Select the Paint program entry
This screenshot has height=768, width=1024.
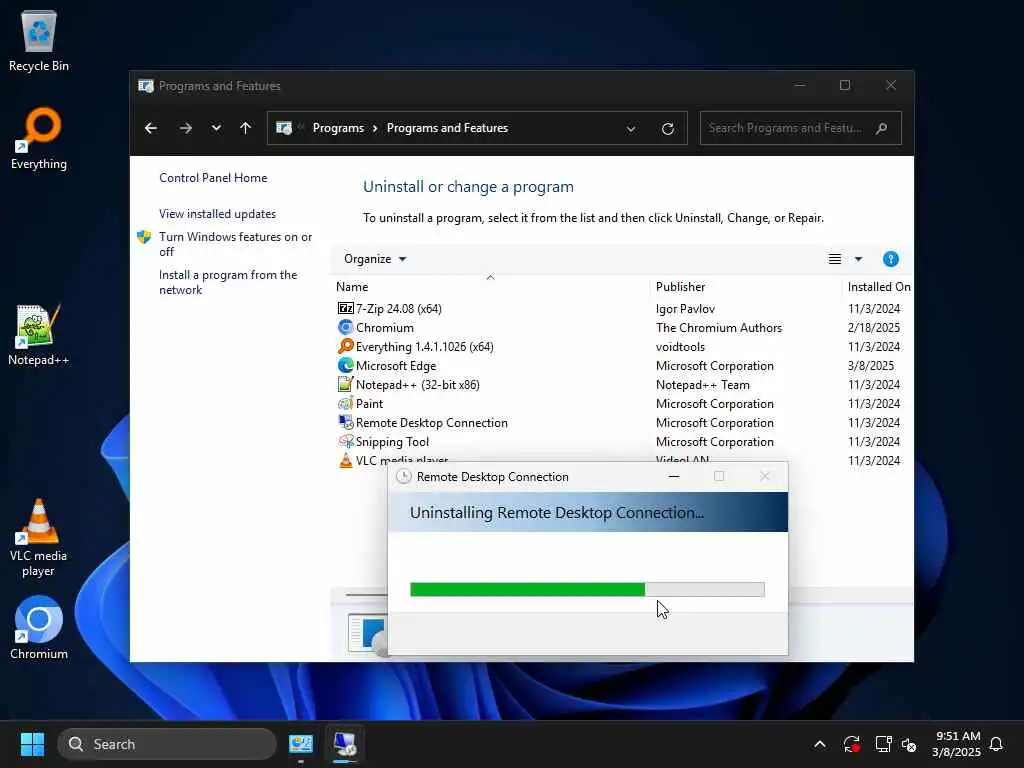370,404
